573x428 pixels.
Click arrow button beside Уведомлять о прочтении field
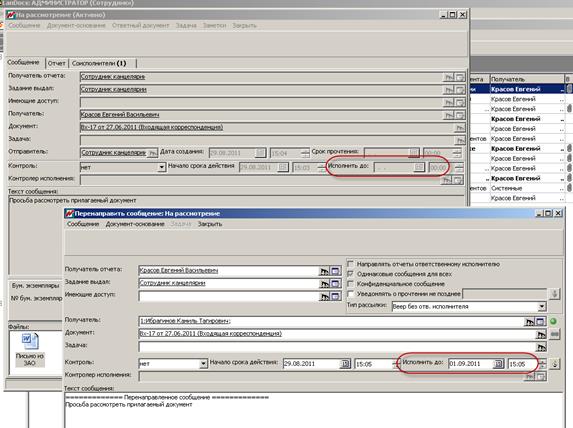point(554,293)
